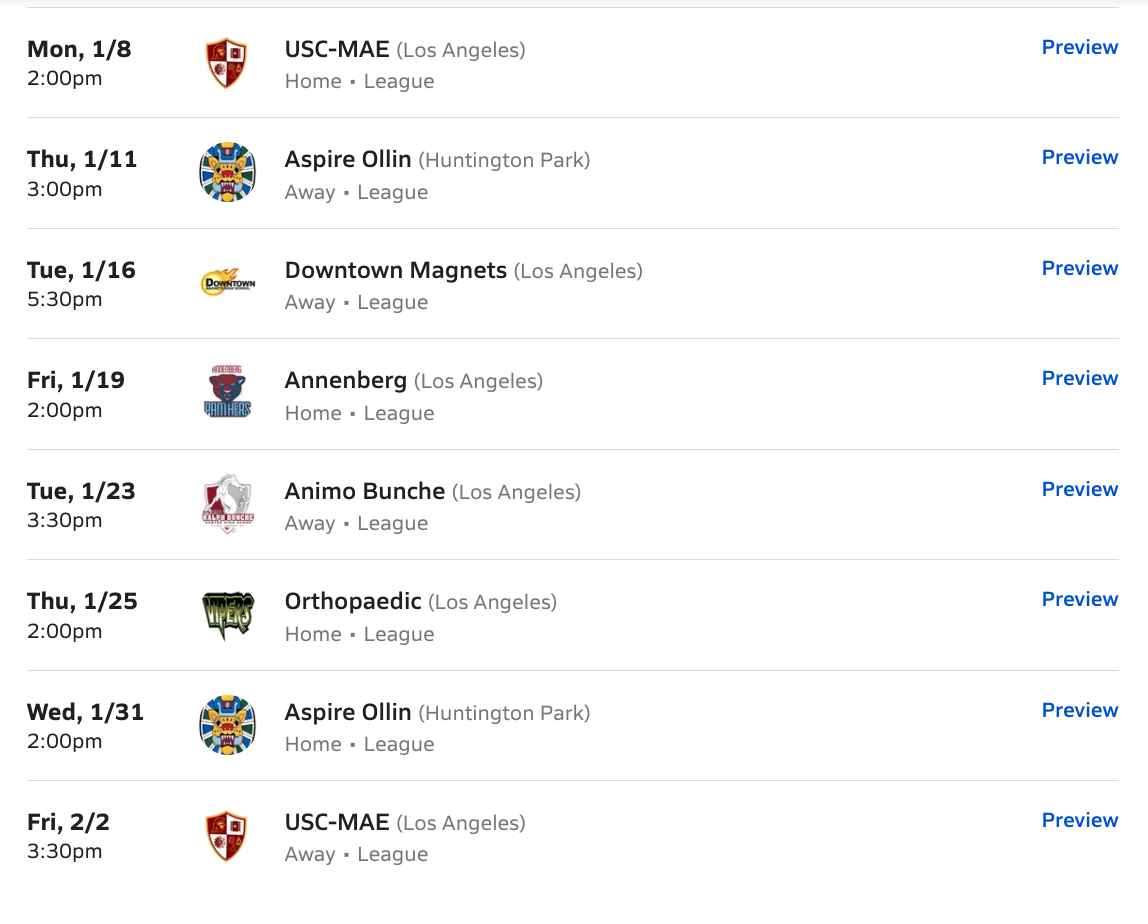Open Preview for Orthopaedic game

[1079, 599]
